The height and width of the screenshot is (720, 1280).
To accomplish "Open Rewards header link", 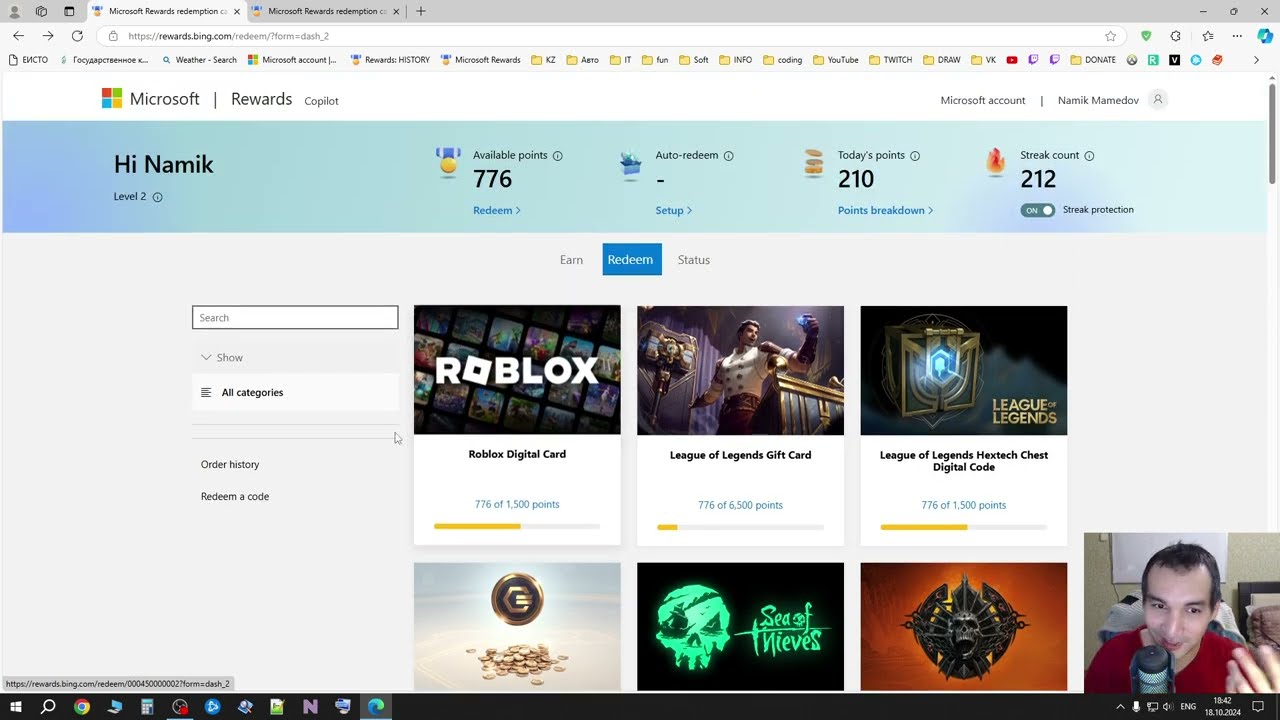I will click(x=261, y=99).
